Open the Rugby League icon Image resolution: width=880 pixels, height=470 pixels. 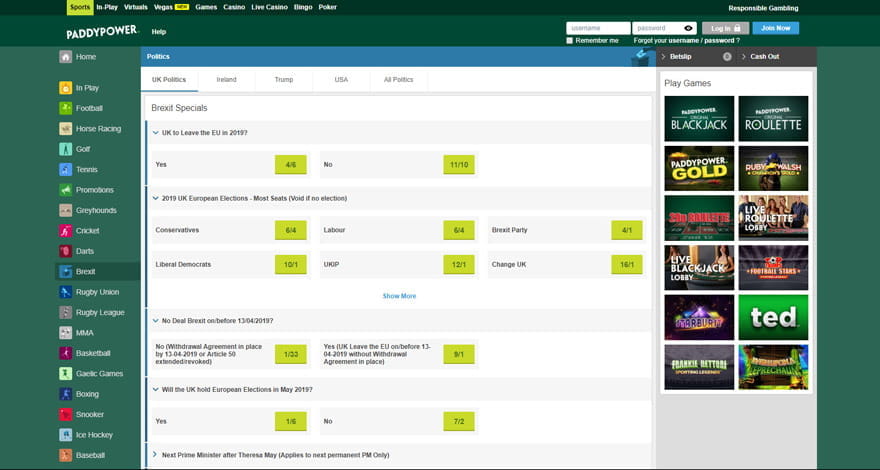(66, 312)
